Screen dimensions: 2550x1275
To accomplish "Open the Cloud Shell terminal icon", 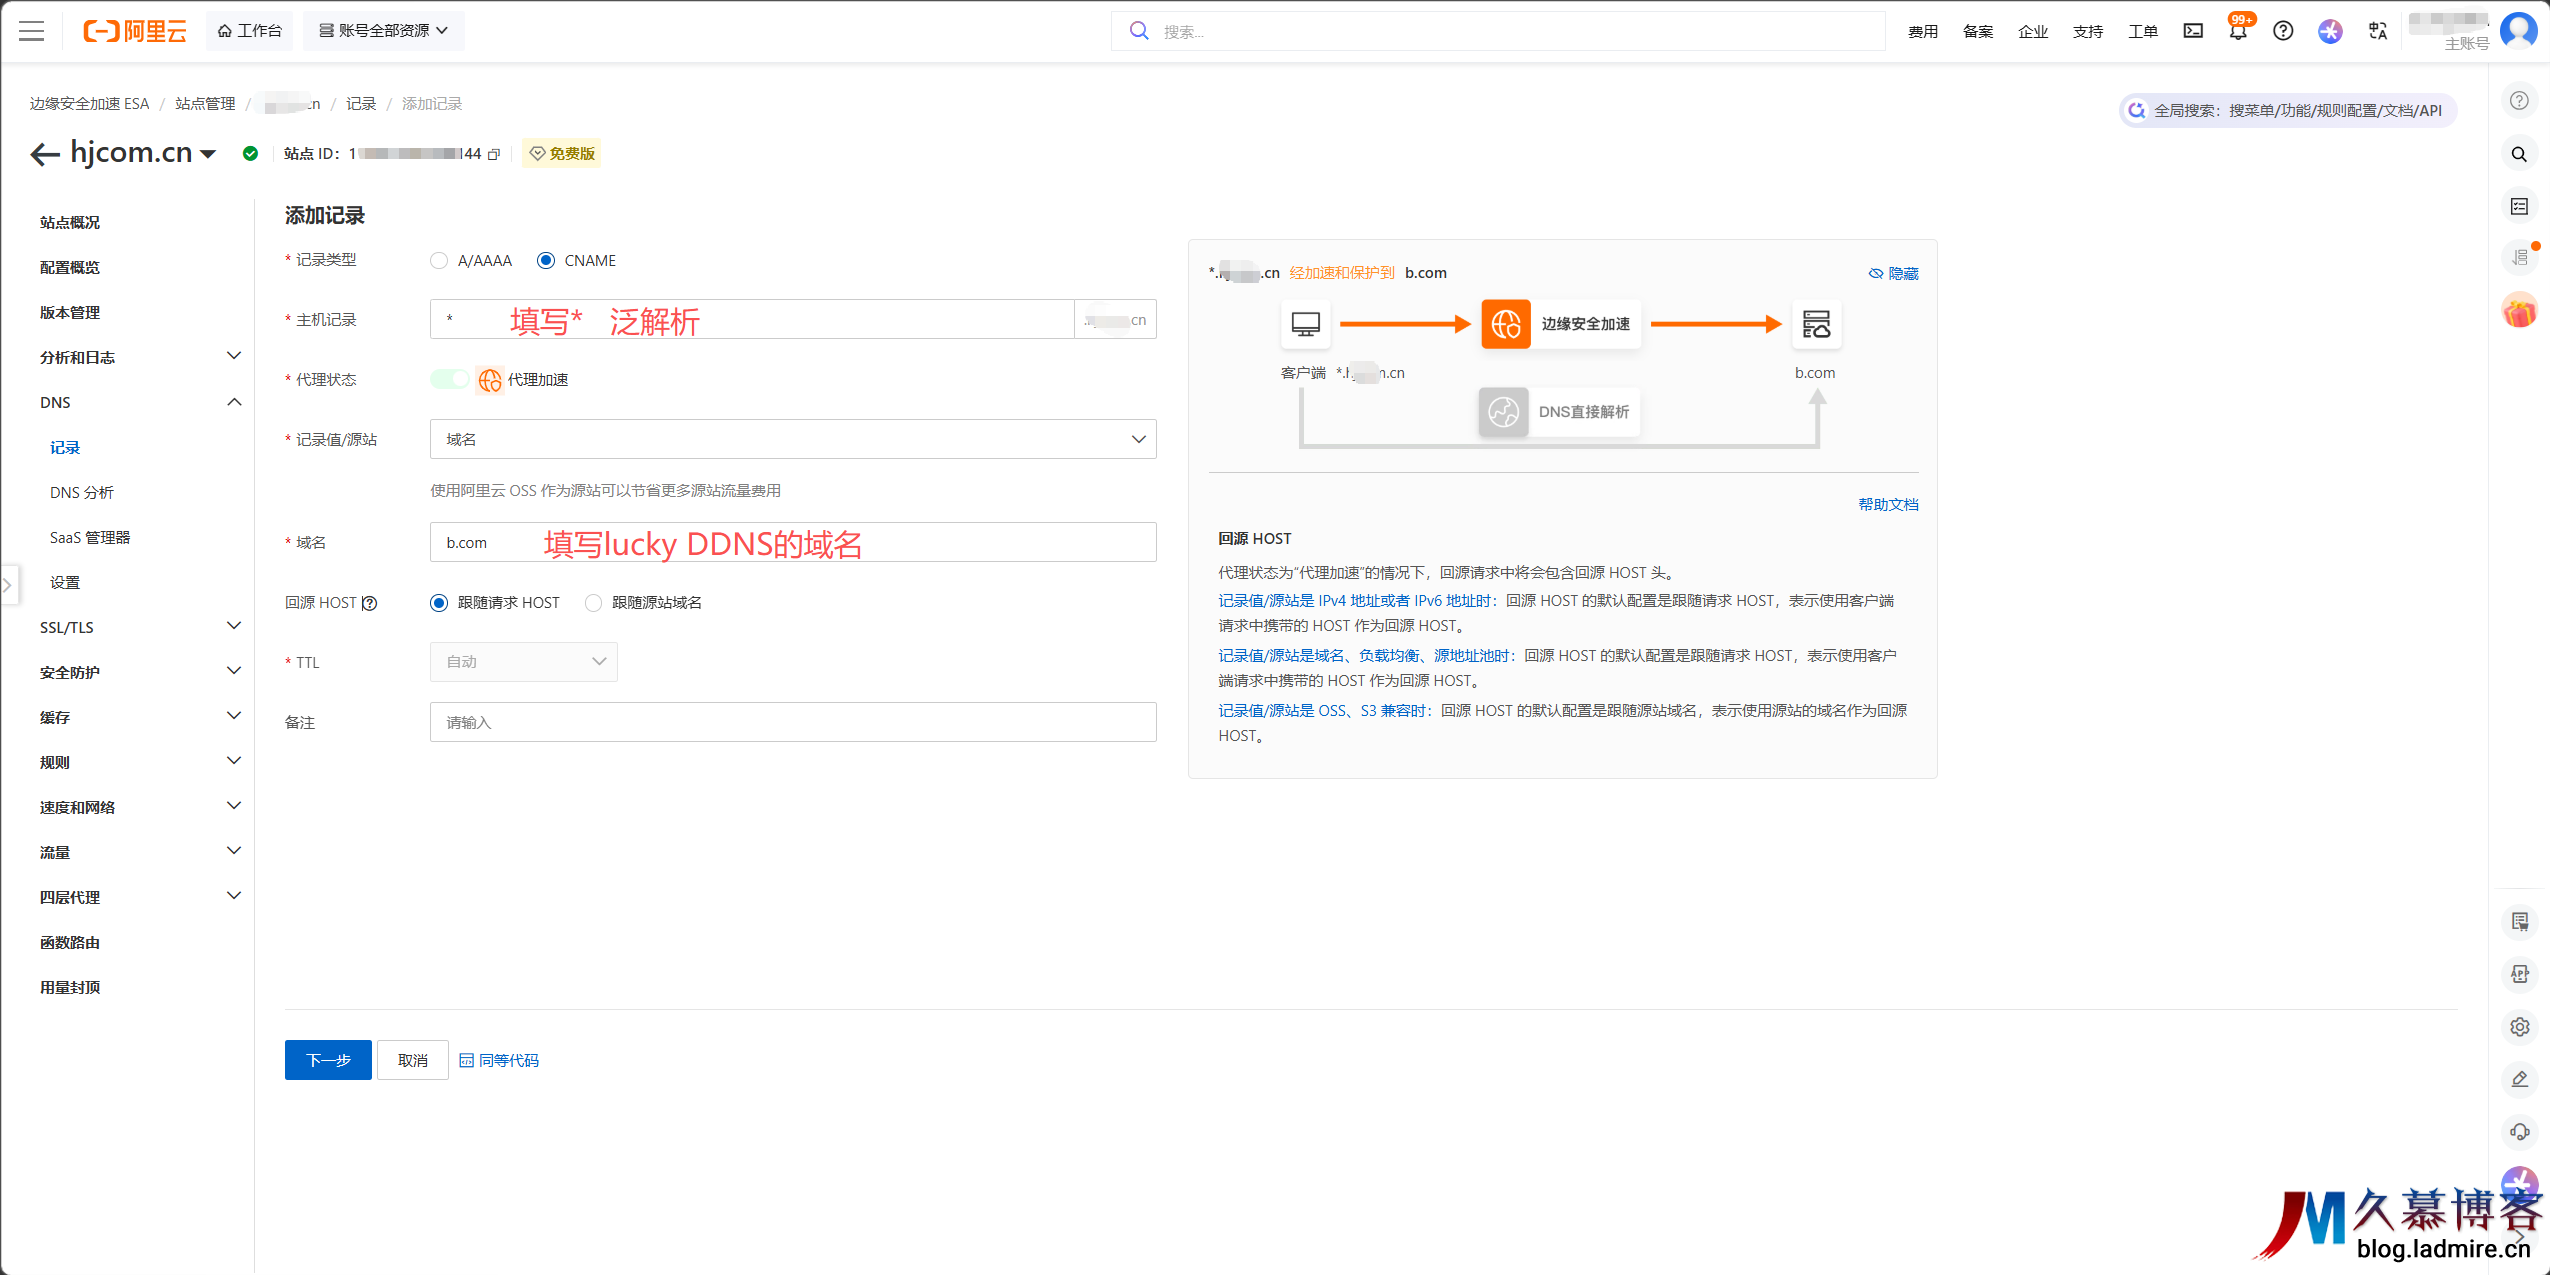I will tap(2193, 31).
